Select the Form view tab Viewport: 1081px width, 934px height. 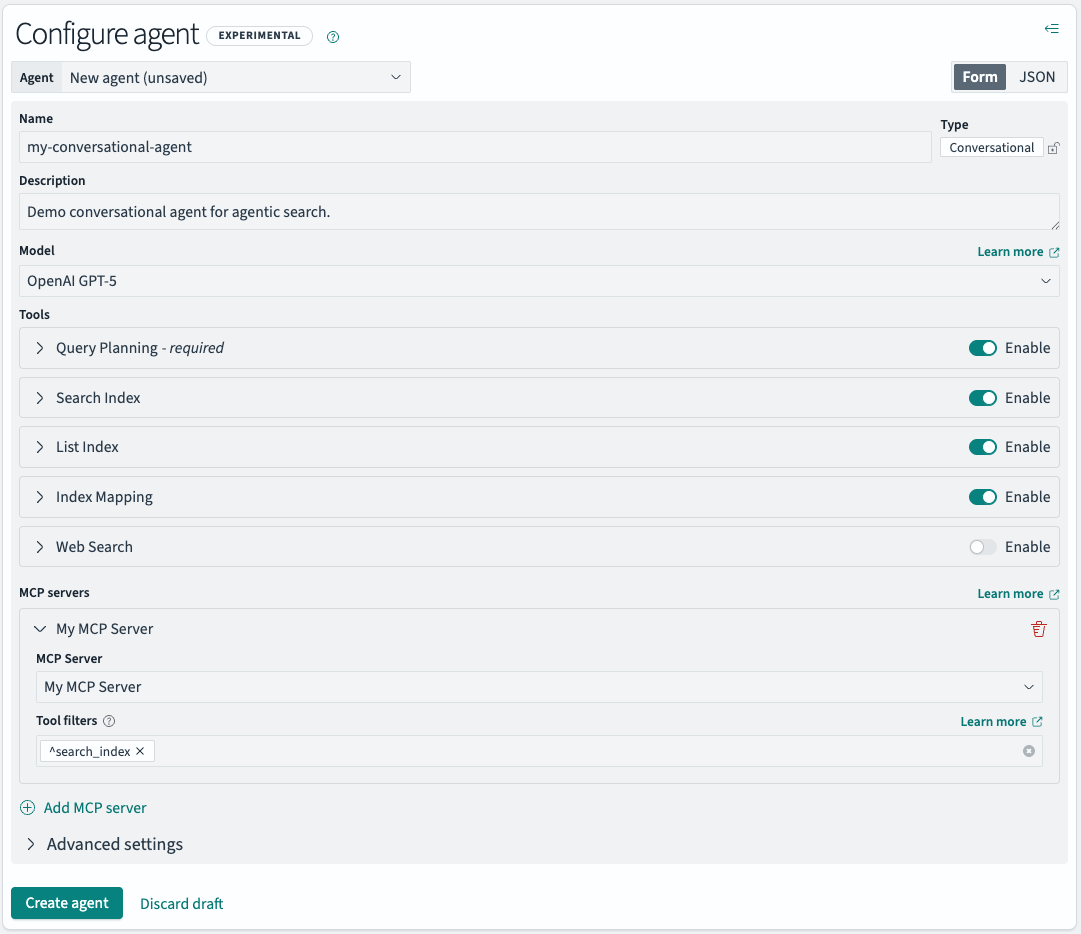[979, 76]
